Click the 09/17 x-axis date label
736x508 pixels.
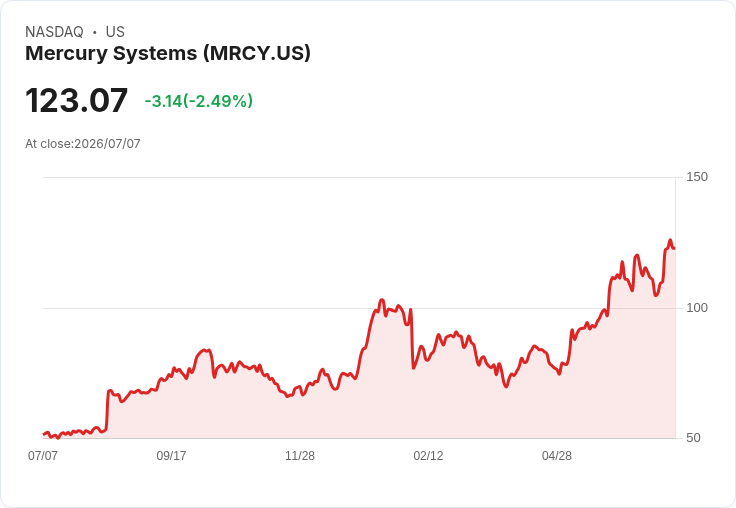[x=171, y=455]
